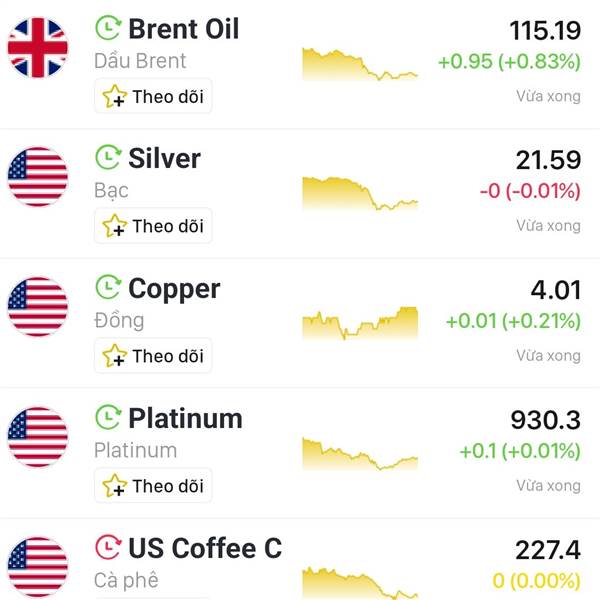Viewport: 600px width, 600px height.
Task: Open the Silver commodity title
Action: [x=165, y=158]
